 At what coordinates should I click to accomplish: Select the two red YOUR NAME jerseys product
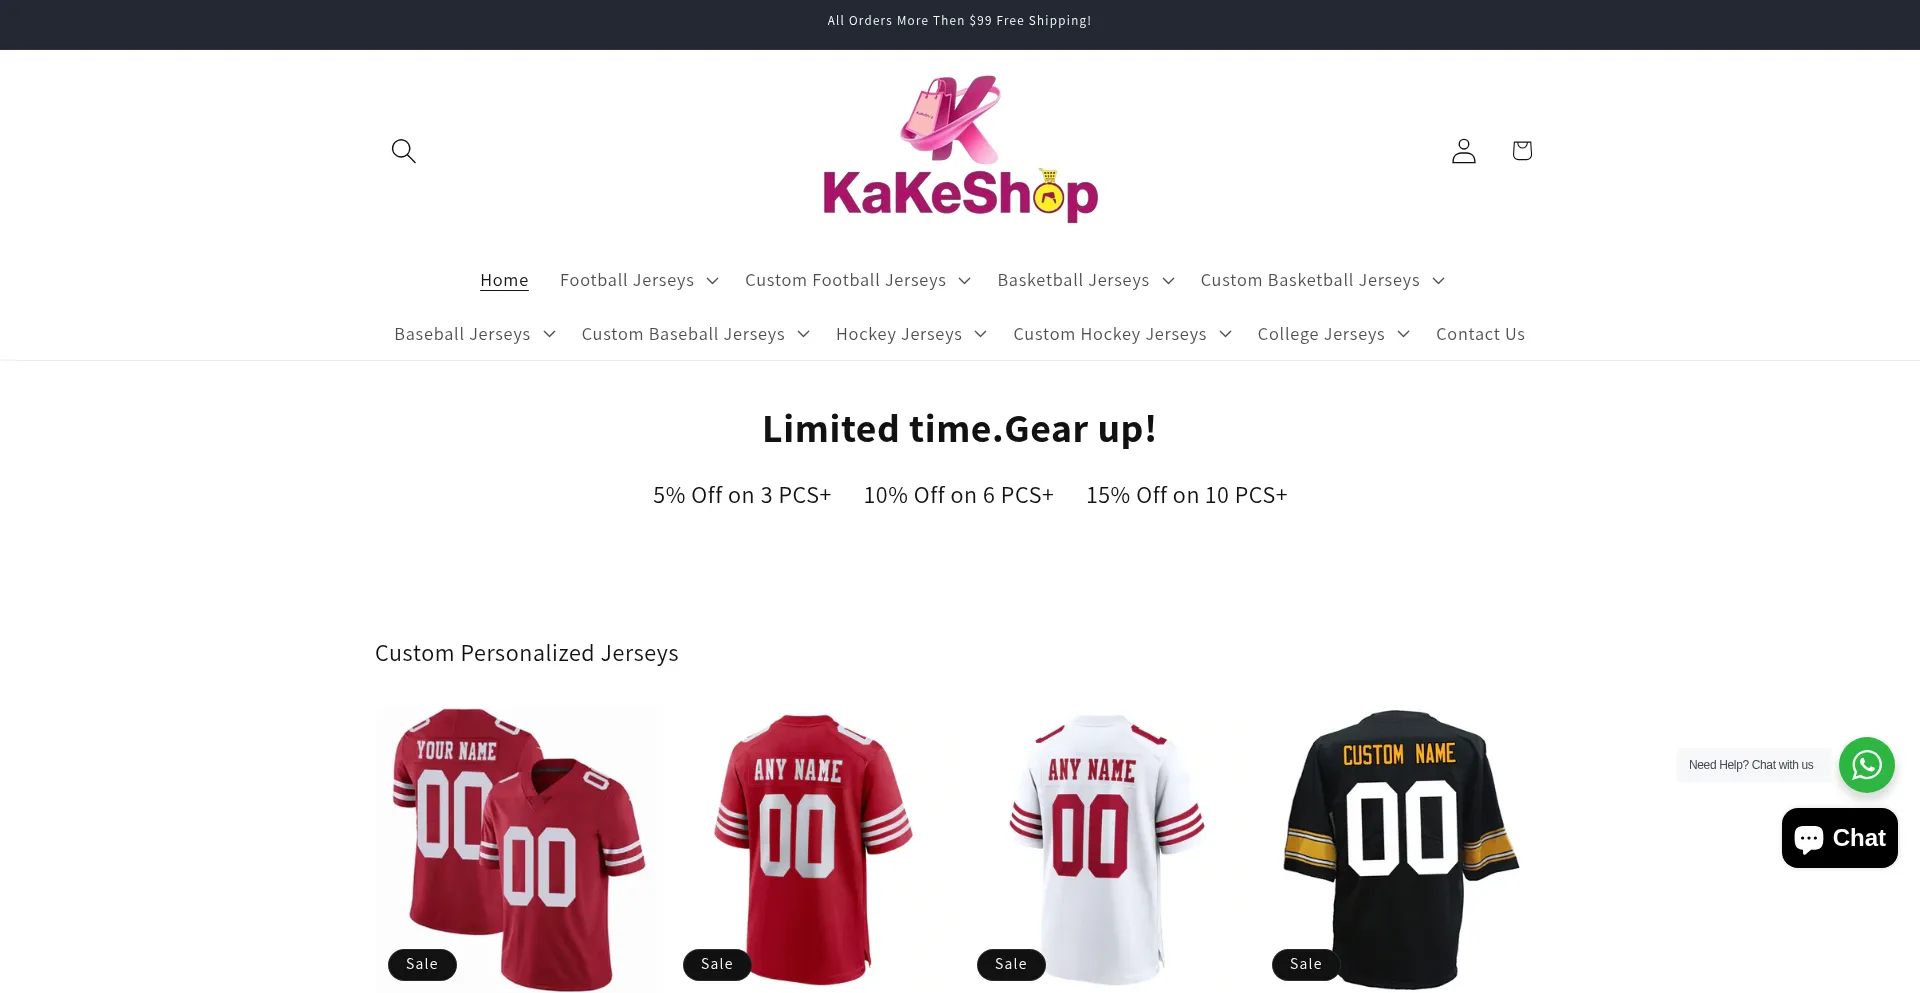517,849
